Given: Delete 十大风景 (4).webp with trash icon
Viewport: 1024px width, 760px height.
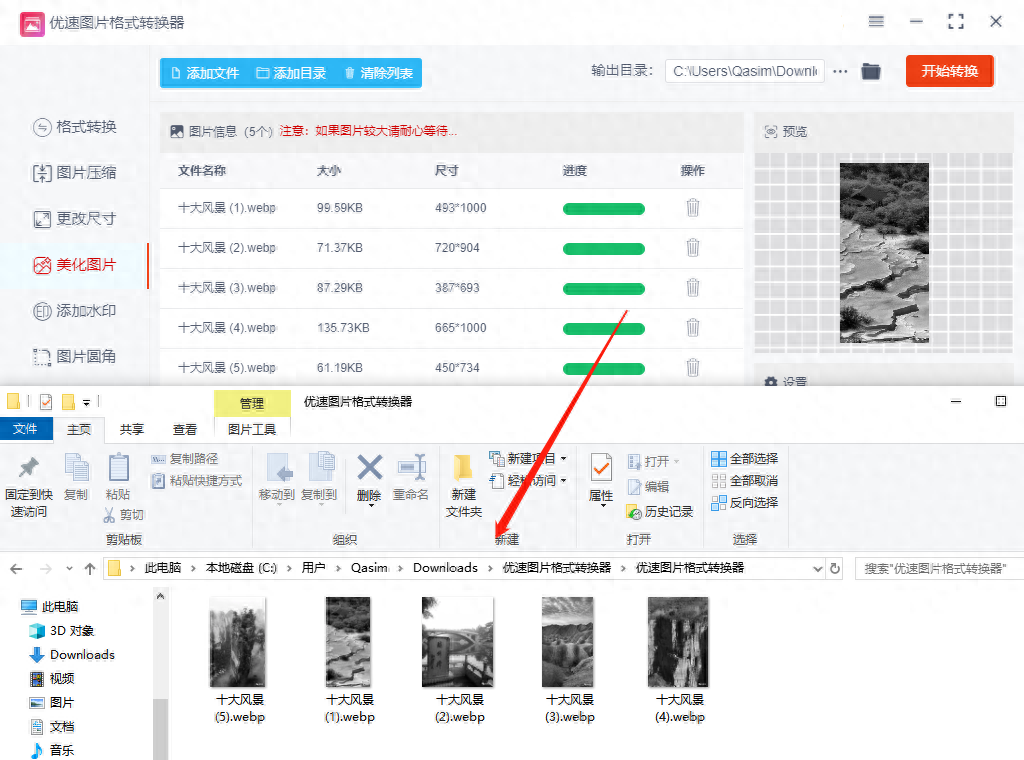Looking at the screenshot, I should click(x=693, y=327).
